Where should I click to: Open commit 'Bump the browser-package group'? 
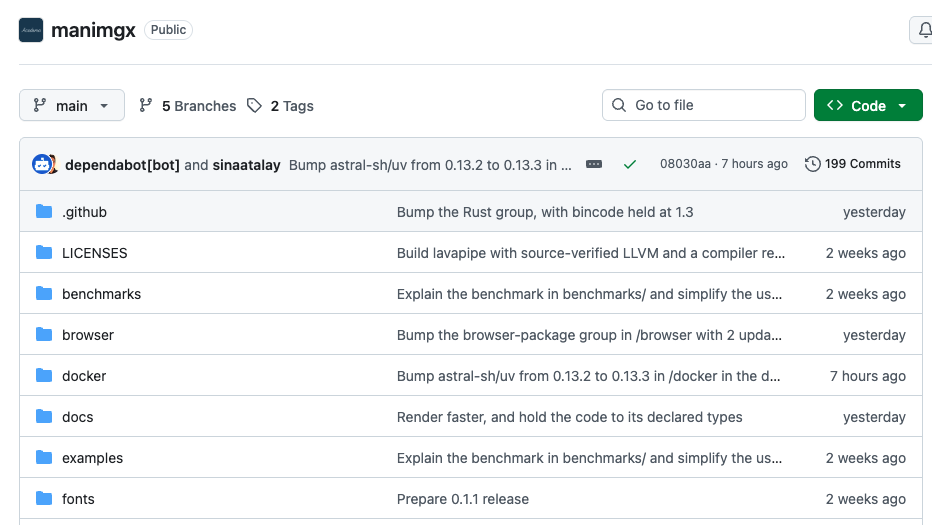point(590,335)
